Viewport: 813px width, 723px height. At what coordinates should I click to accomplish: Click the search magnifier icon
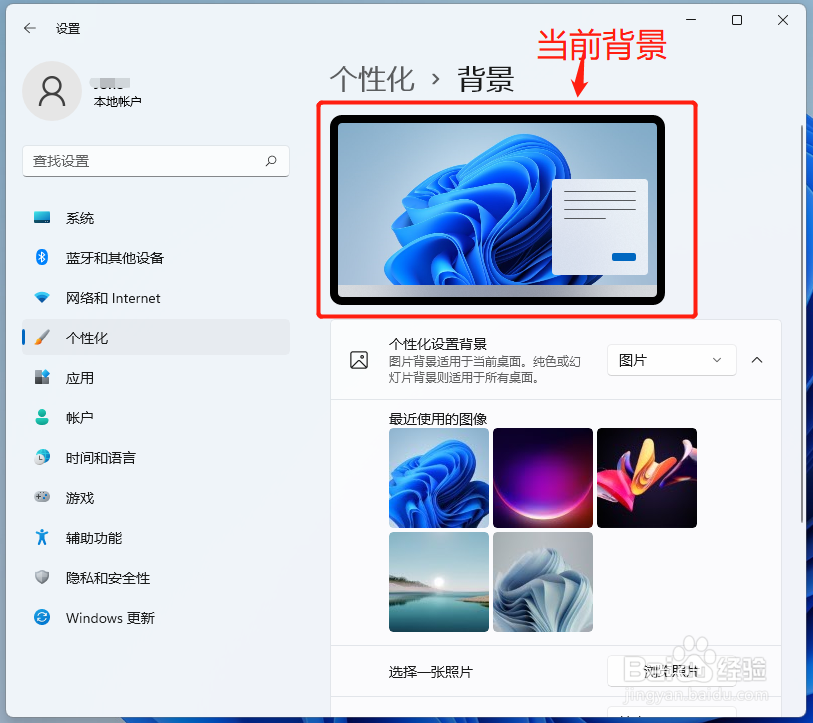(271, 161)
